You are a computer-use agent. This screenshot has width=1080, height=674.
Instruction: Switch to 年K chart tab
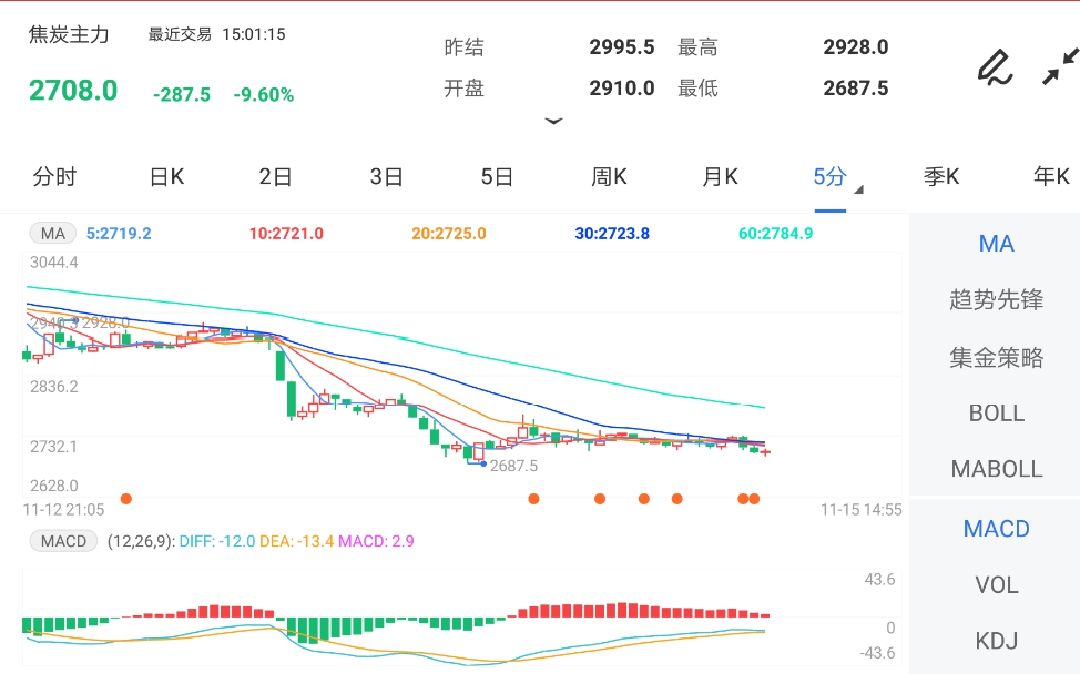pos(1052,177)
